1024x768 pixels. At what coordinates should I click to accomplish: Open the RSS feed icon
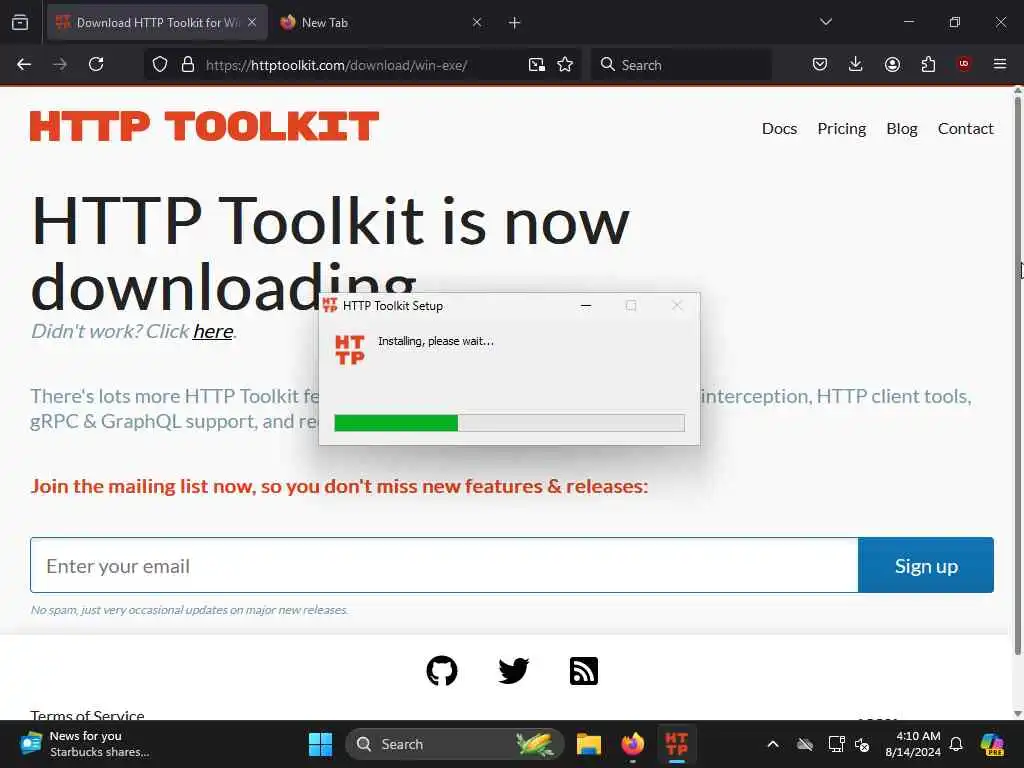584,671
